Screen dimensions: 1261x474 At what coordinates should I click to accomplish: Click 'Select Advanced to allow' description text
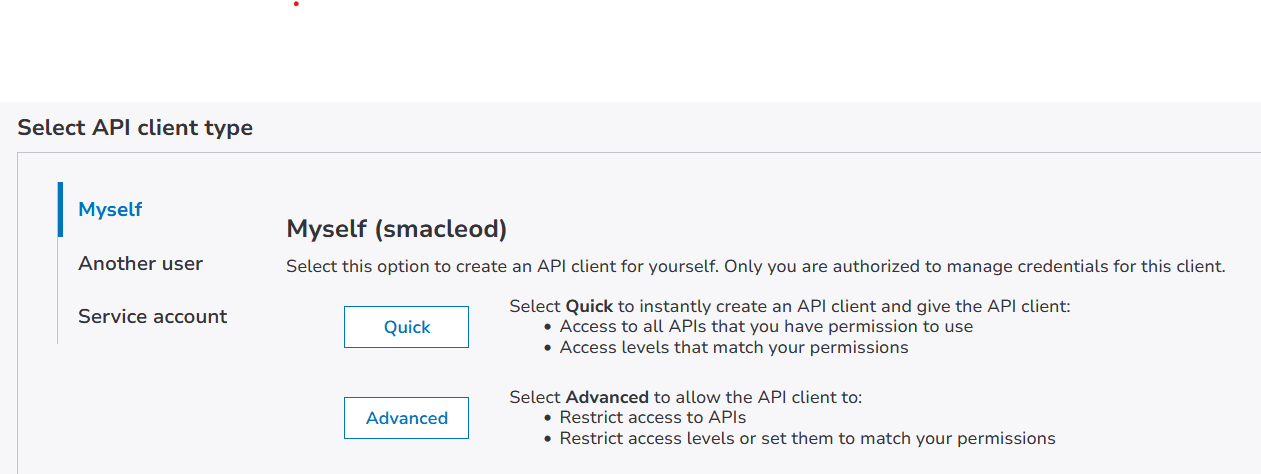click(686, 397)
